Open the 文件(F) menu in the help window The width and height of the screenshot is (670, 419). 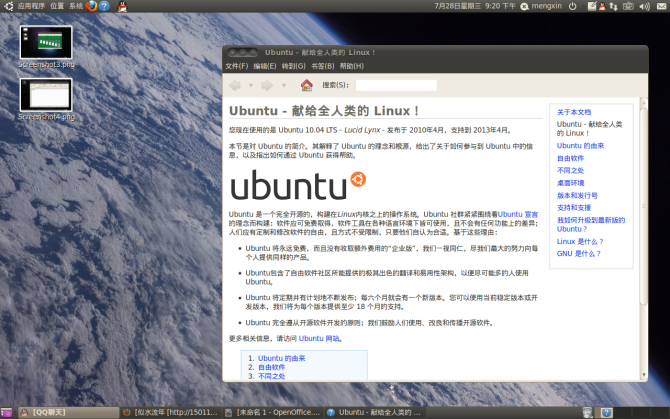(236, 66)
